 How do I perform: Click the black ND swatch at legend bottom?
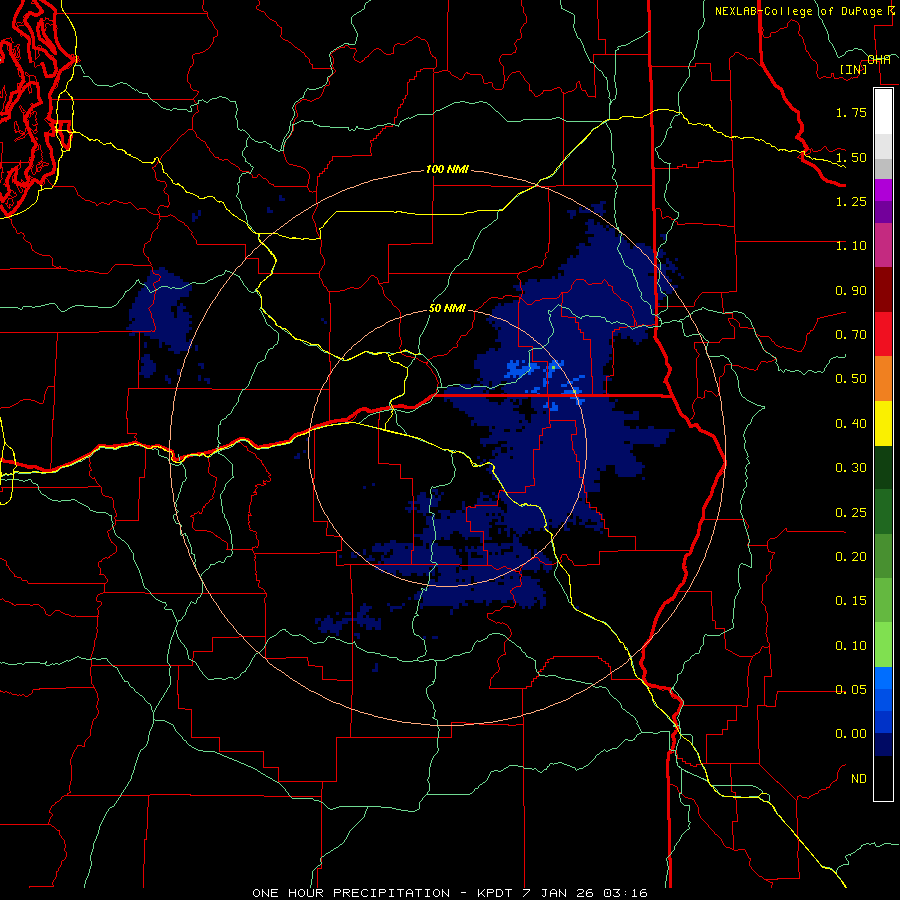(x=883, y=778)
